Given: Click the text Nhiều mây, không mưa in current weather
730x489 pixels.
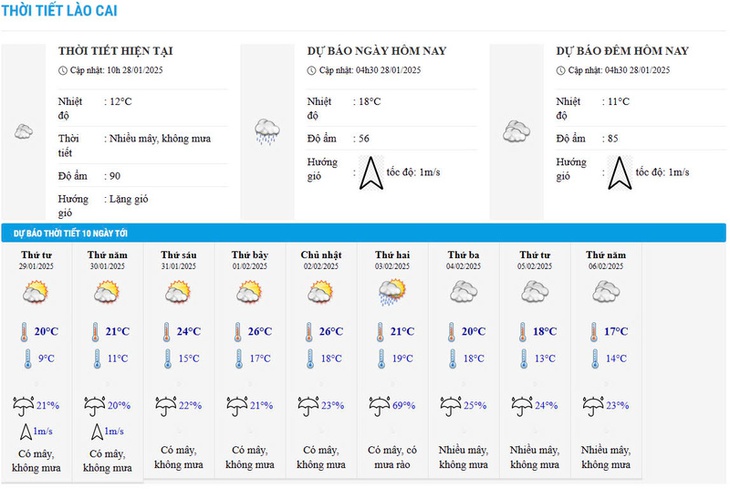Looking at the screenshot, I should point(160,139).
